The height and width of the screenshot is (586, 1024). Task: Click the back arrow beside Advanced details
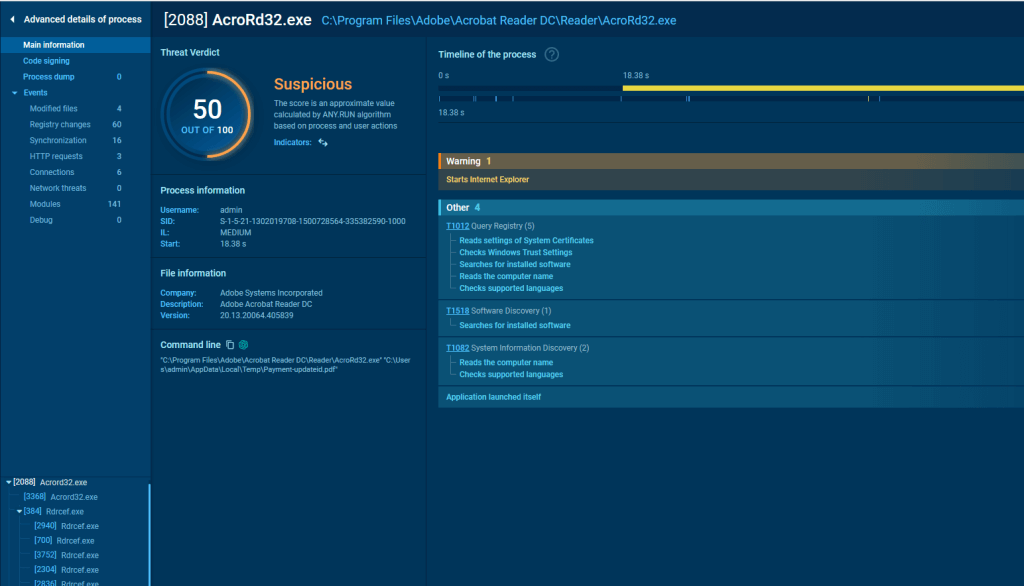(x=12, y=20)
